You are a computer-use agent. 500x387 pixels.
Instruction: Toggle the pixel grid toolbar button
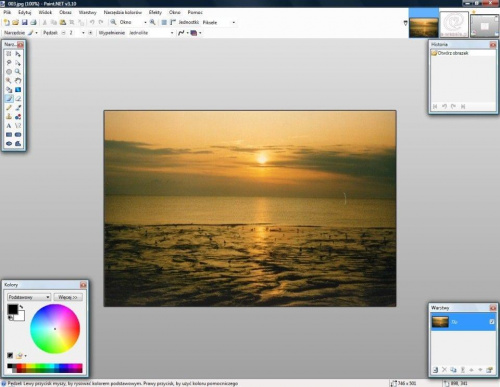tap(164, 22)
